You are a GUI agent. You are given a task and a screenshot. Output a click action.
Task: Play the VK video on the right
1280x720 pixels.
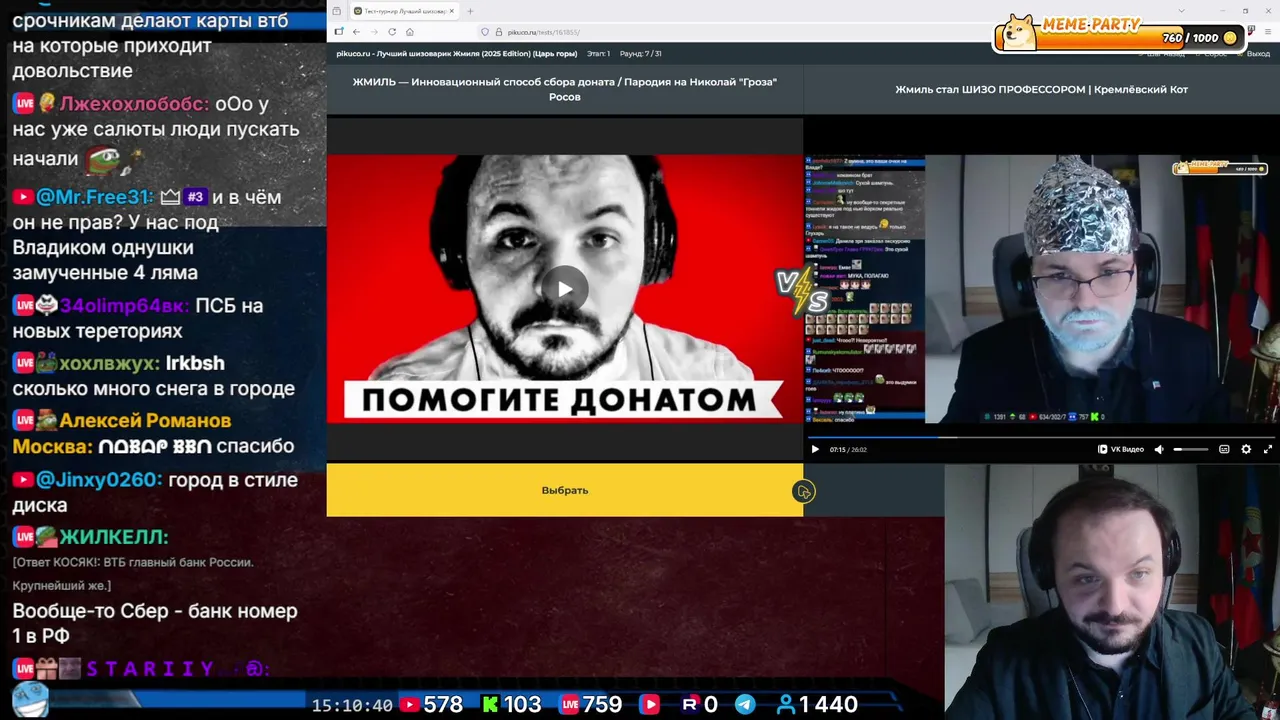click(815, 449)
